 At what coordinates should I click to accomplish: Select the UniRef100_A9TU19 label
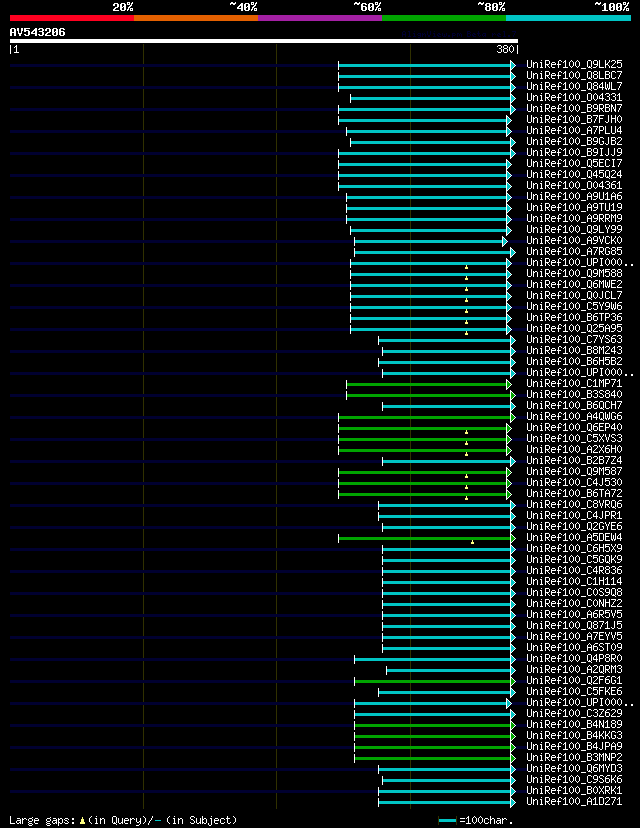coord(574,208)
